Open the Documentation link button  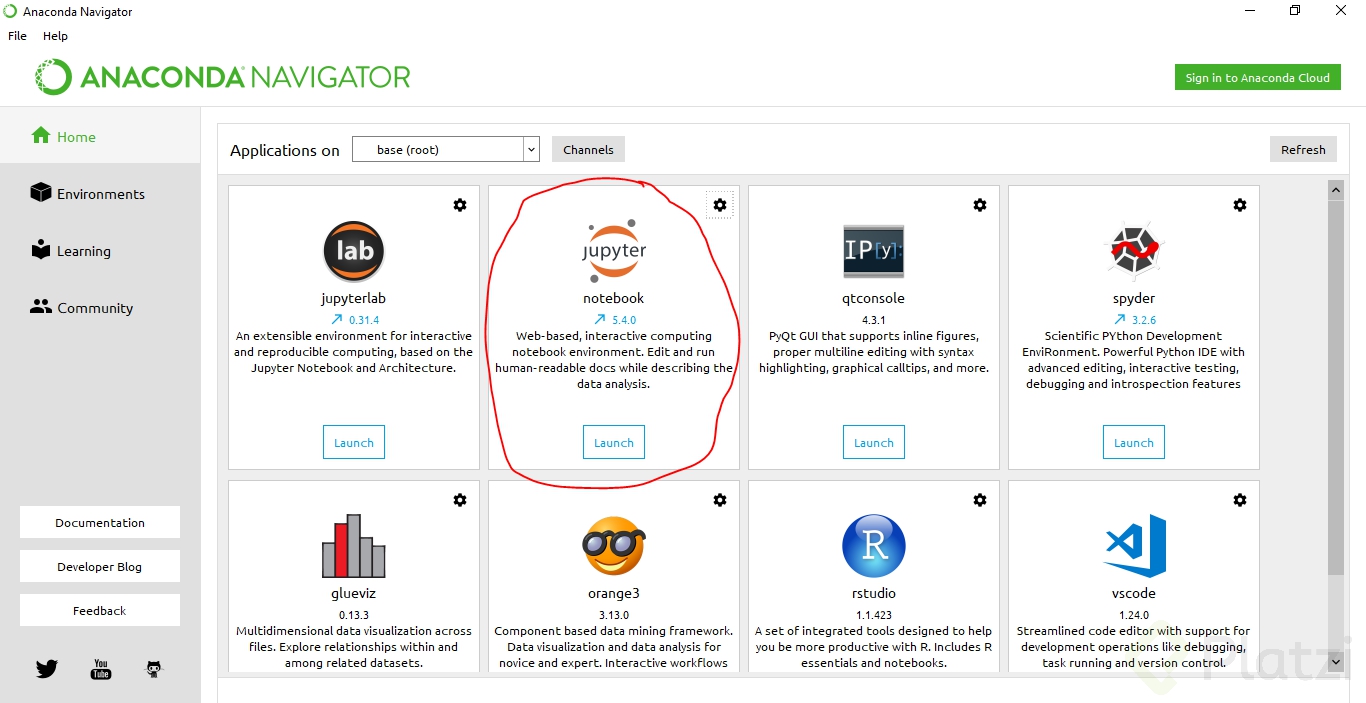100,522
